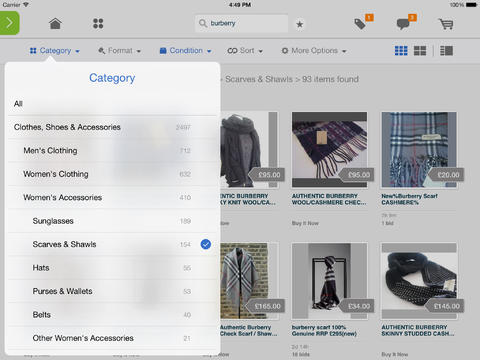Toggle the Scarves & Shawls checkmark
This screenshot has width=480, height=360.
click(x=206, y=244)
